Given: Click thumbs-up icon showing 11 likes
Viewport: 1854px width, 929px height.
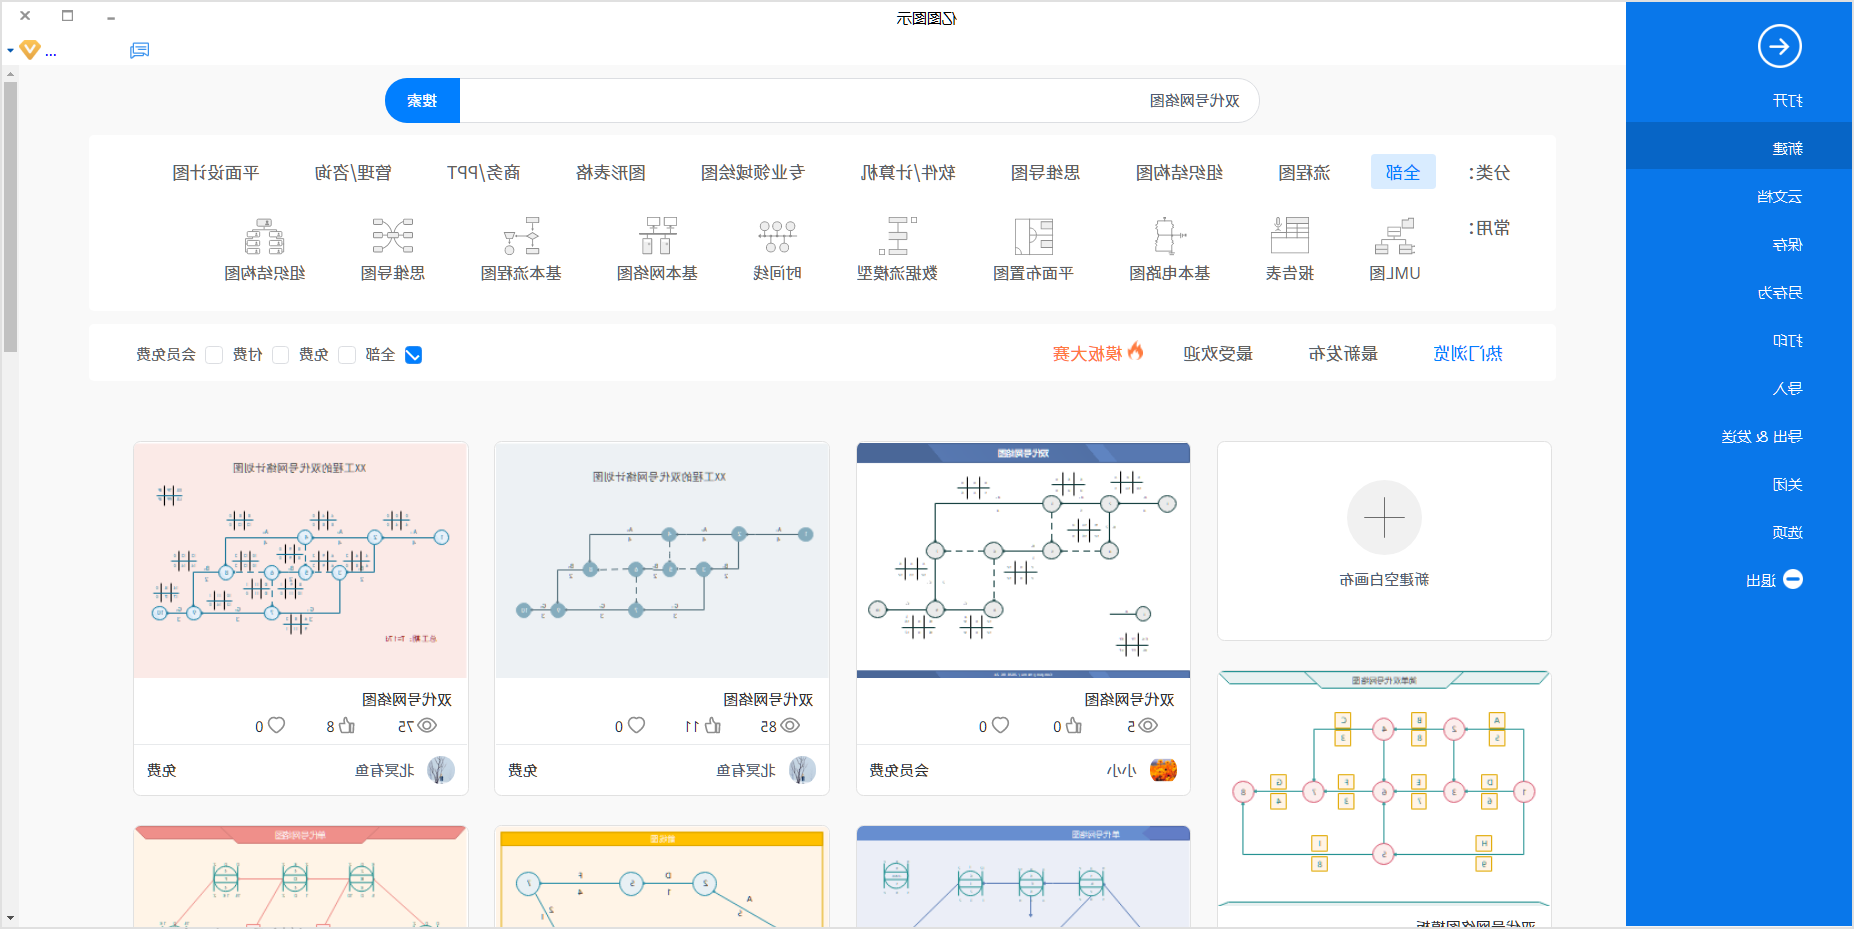Looking at the screenshot, I should (x=713, y=725).
